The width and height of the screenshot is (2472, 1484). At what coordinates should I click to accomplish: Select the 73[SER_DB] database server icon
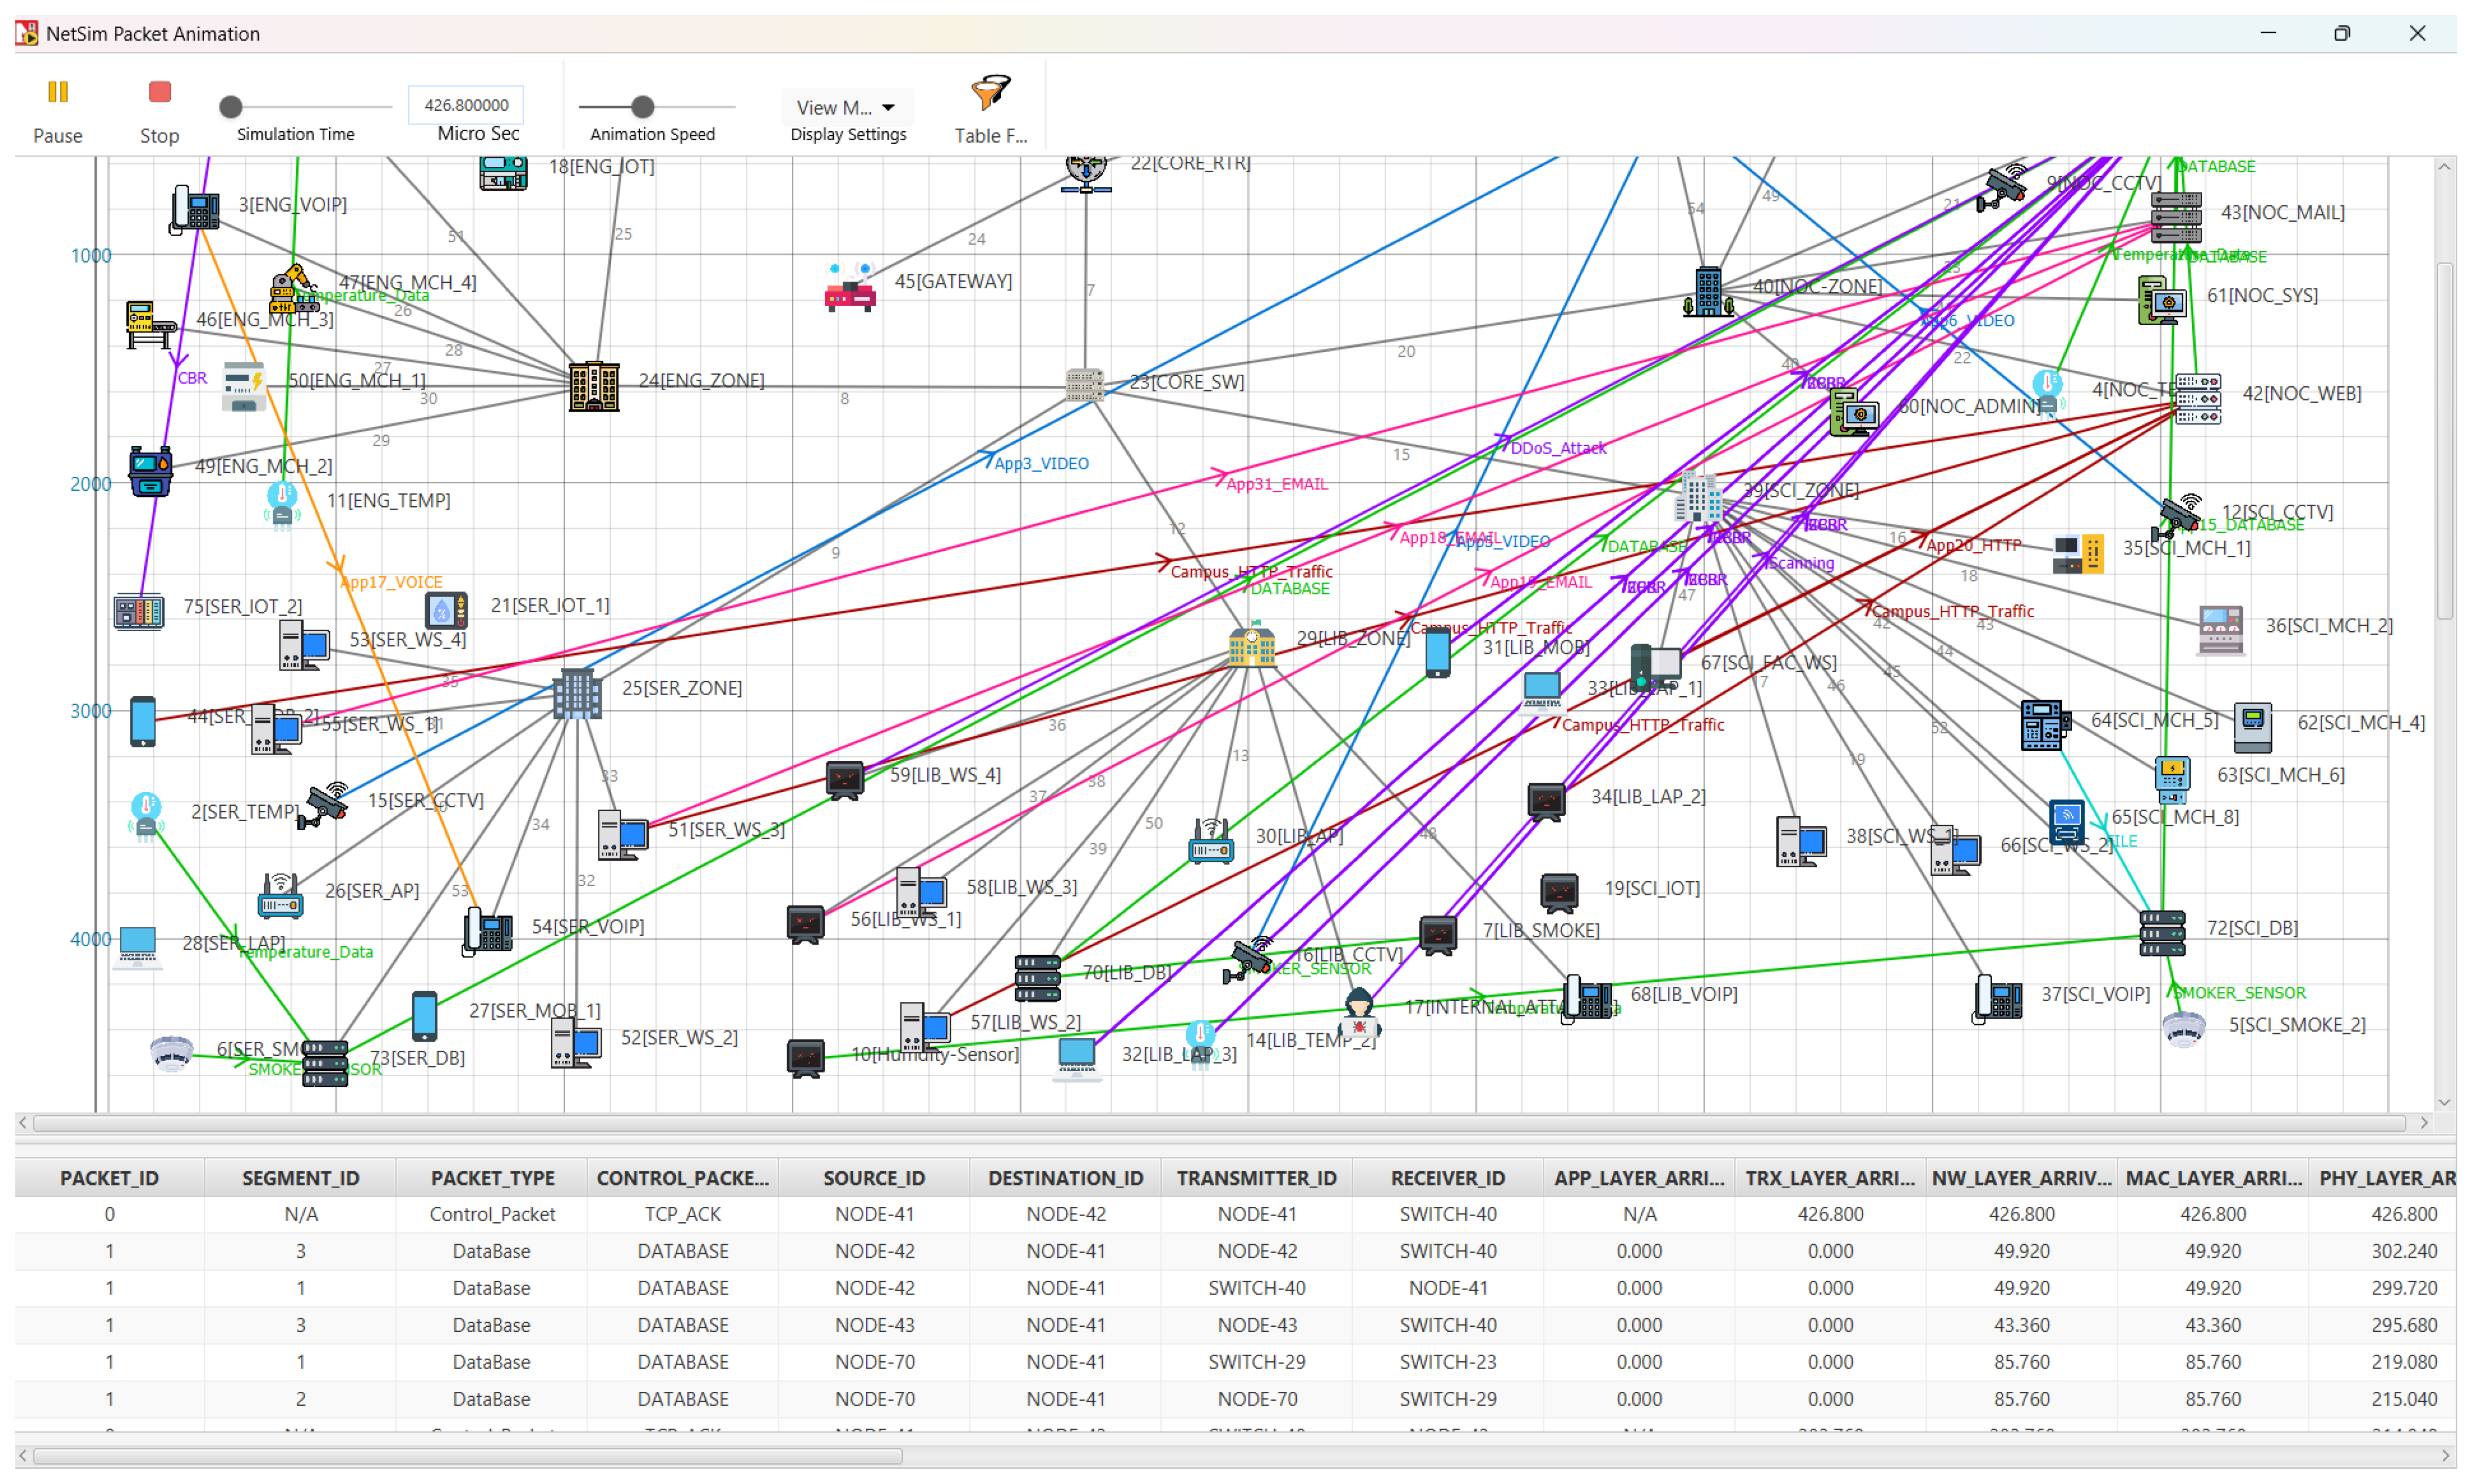point(326,1063)
